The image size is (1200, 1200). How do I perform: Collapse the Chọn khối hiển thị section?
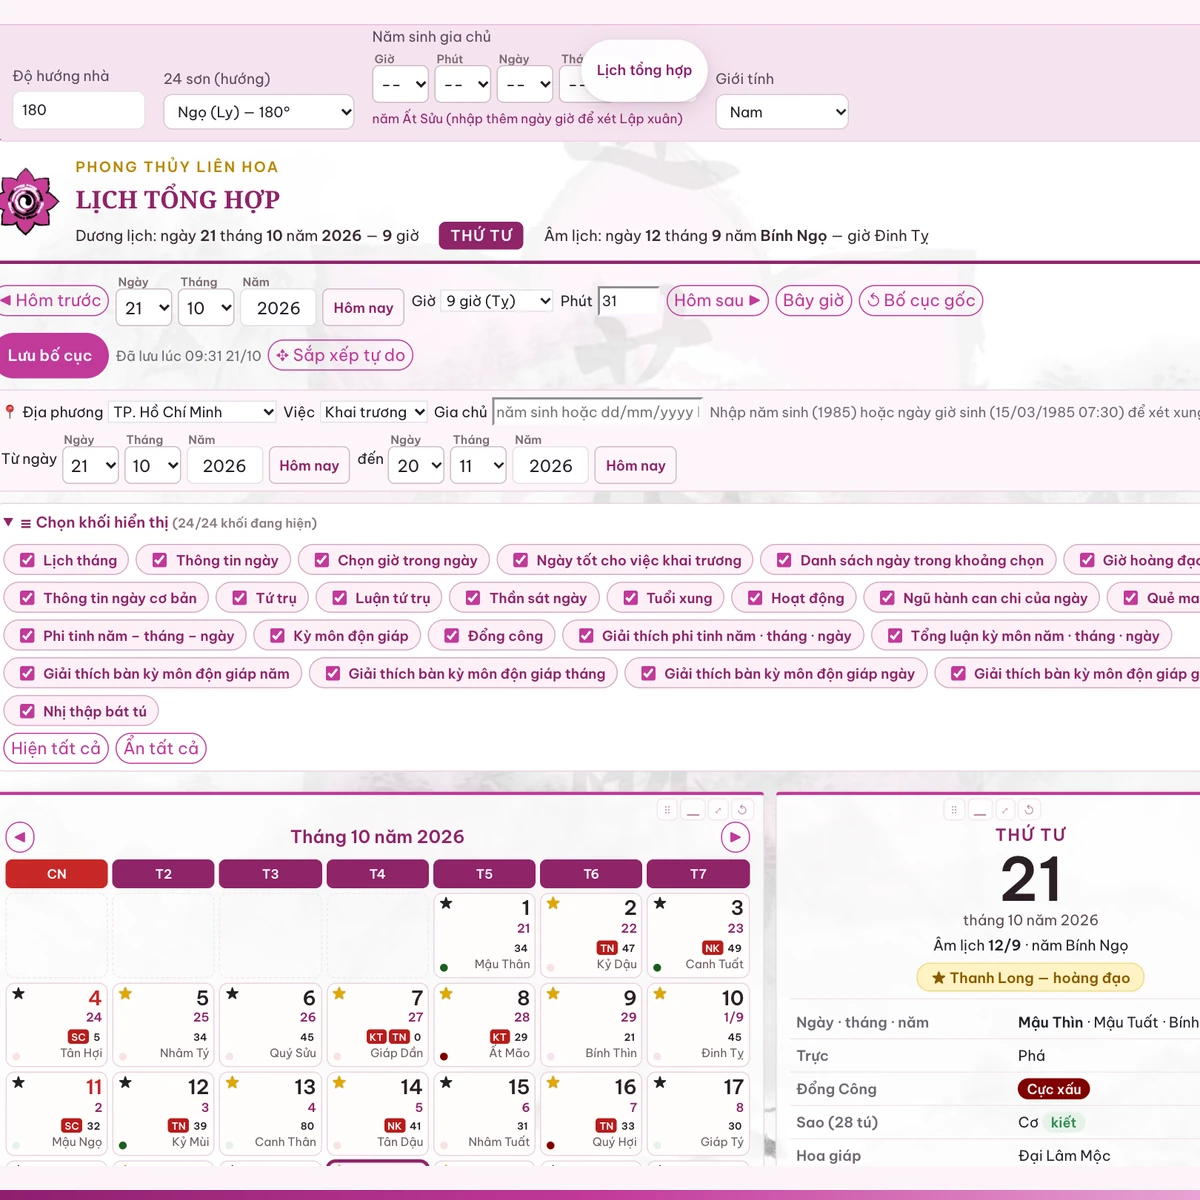[160, 523]
